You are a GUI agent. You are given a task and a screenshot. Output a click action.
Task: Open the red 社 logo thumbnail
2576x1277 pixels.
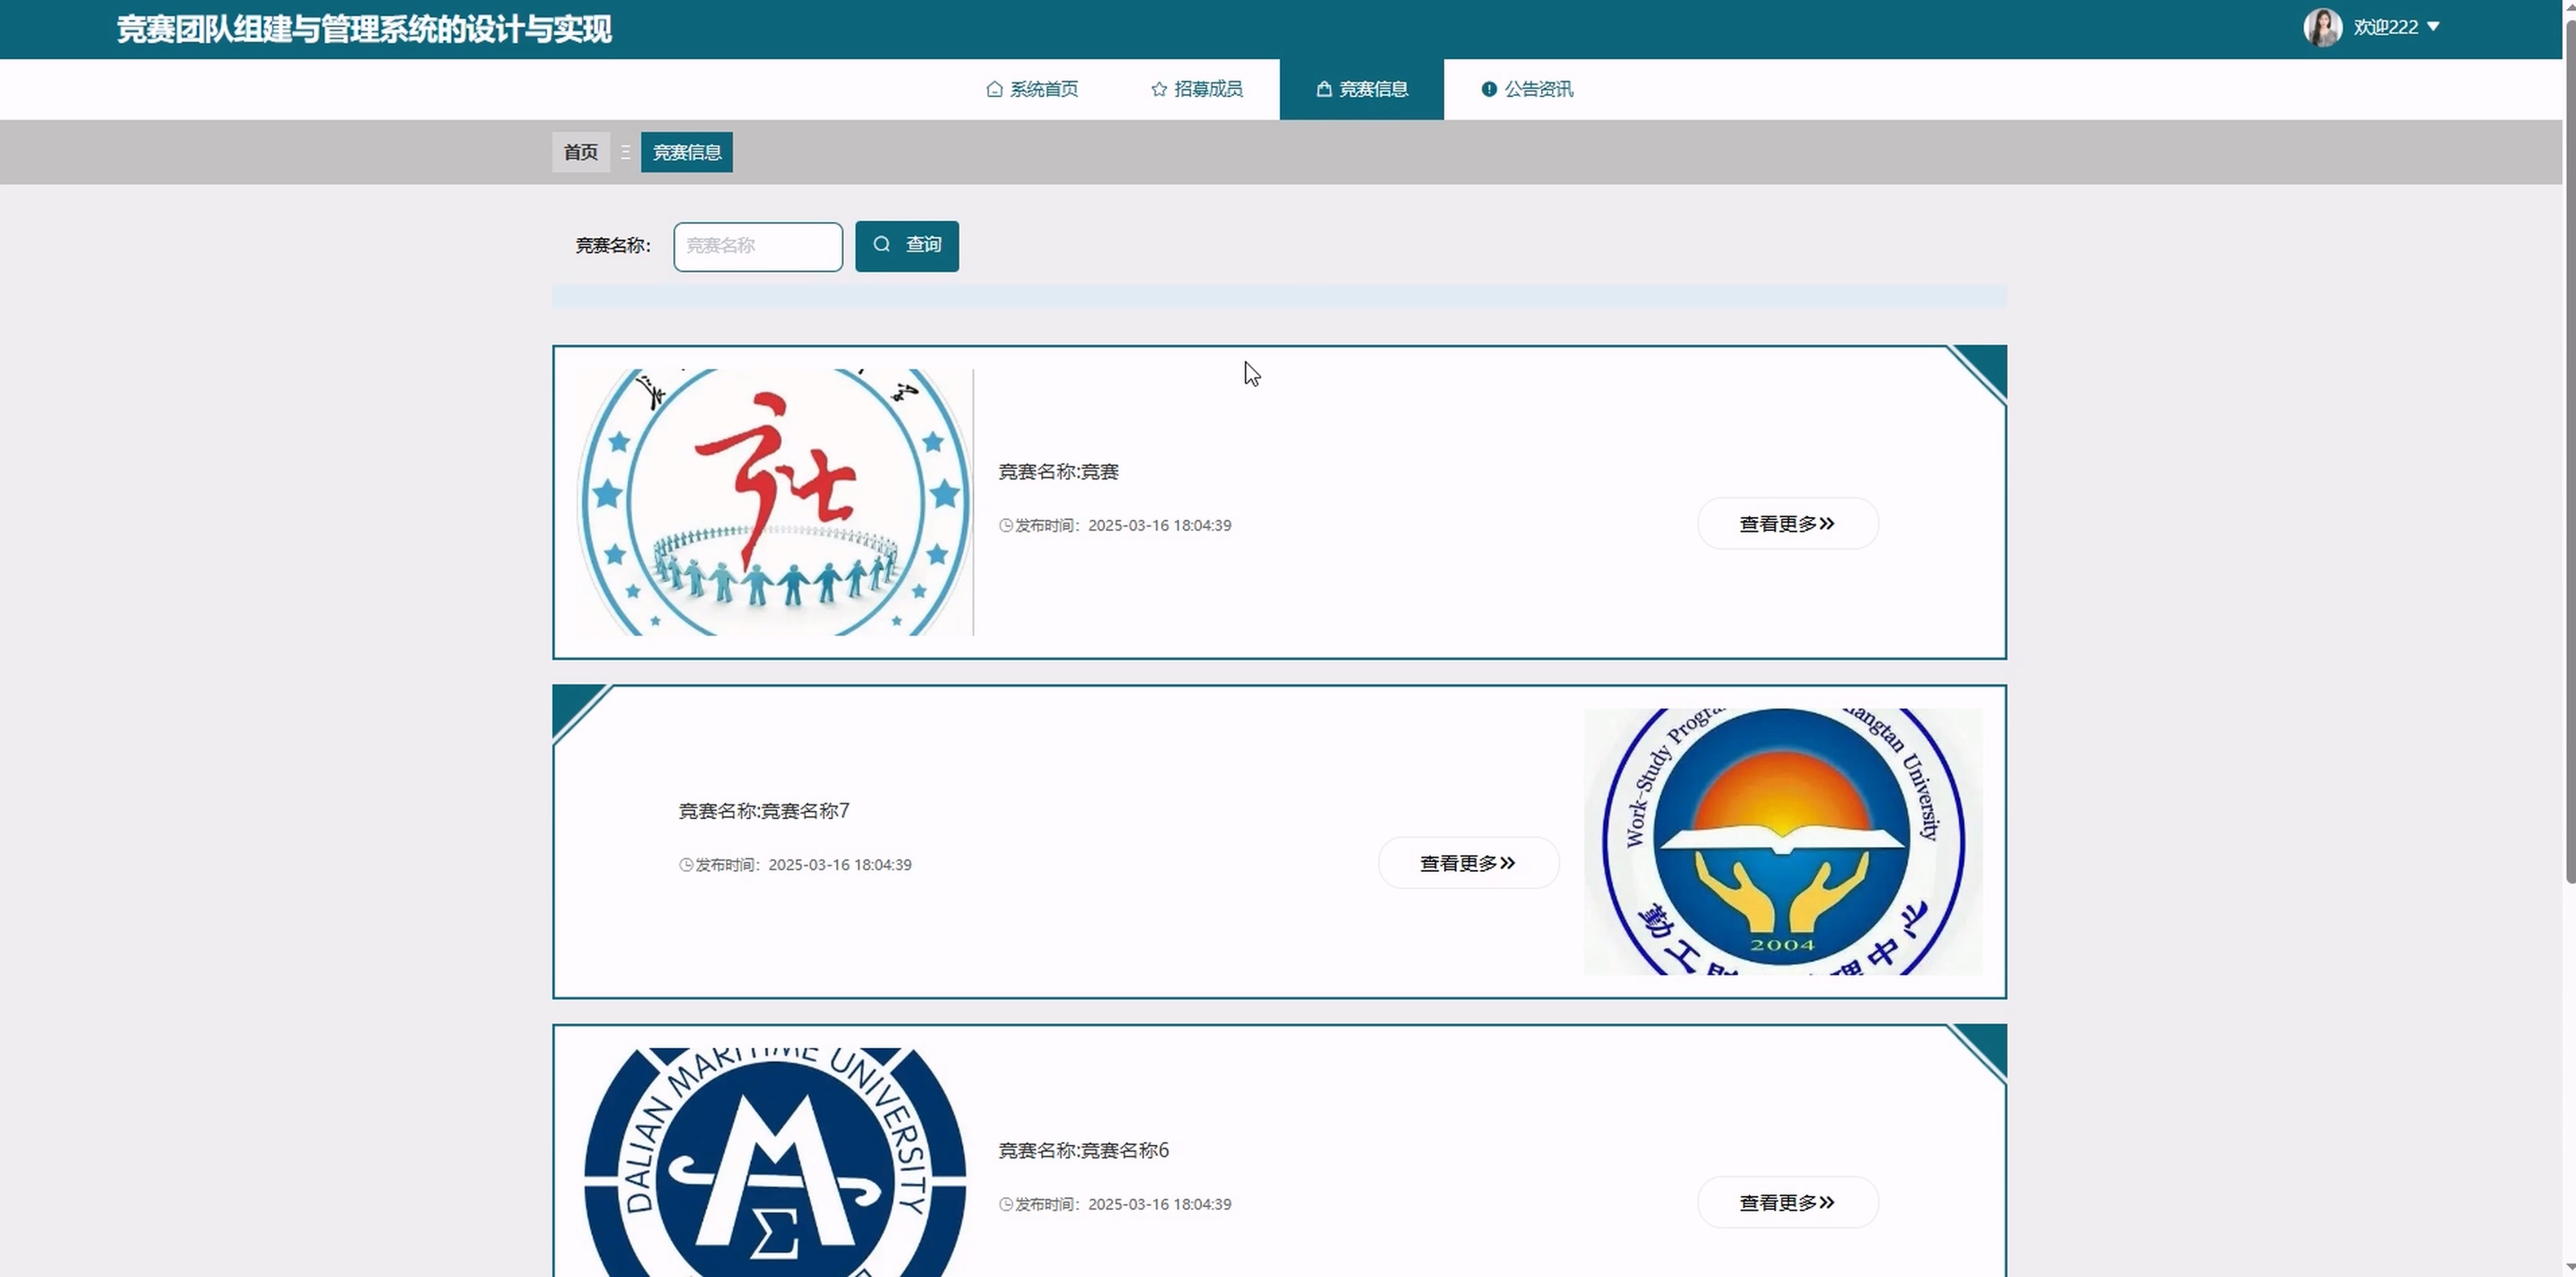(774, 502)
